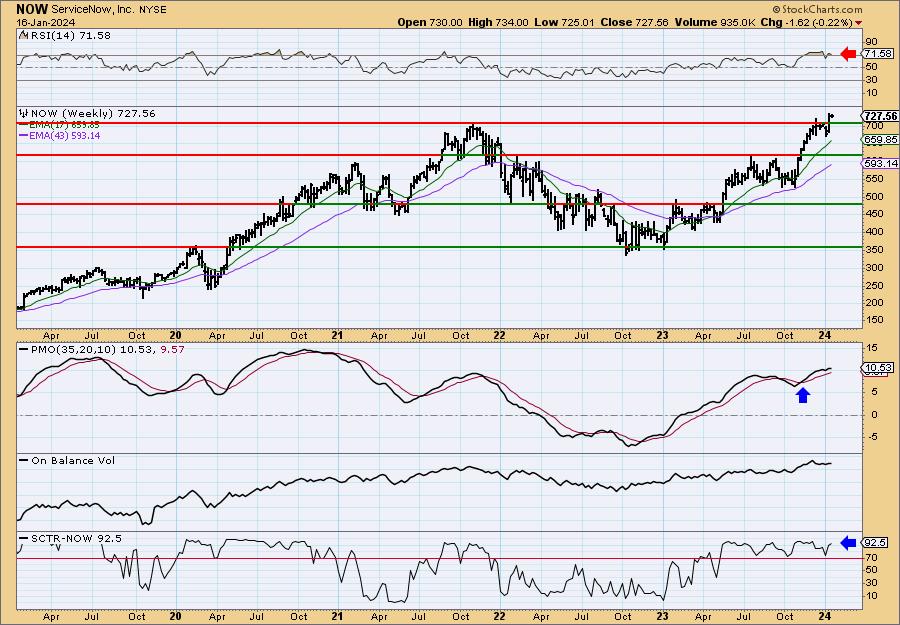The width and height of the screenshot is (900, 625).
Task: Click the NYSE exchange label
Action: pyautogui.click(x=153, y=10)
